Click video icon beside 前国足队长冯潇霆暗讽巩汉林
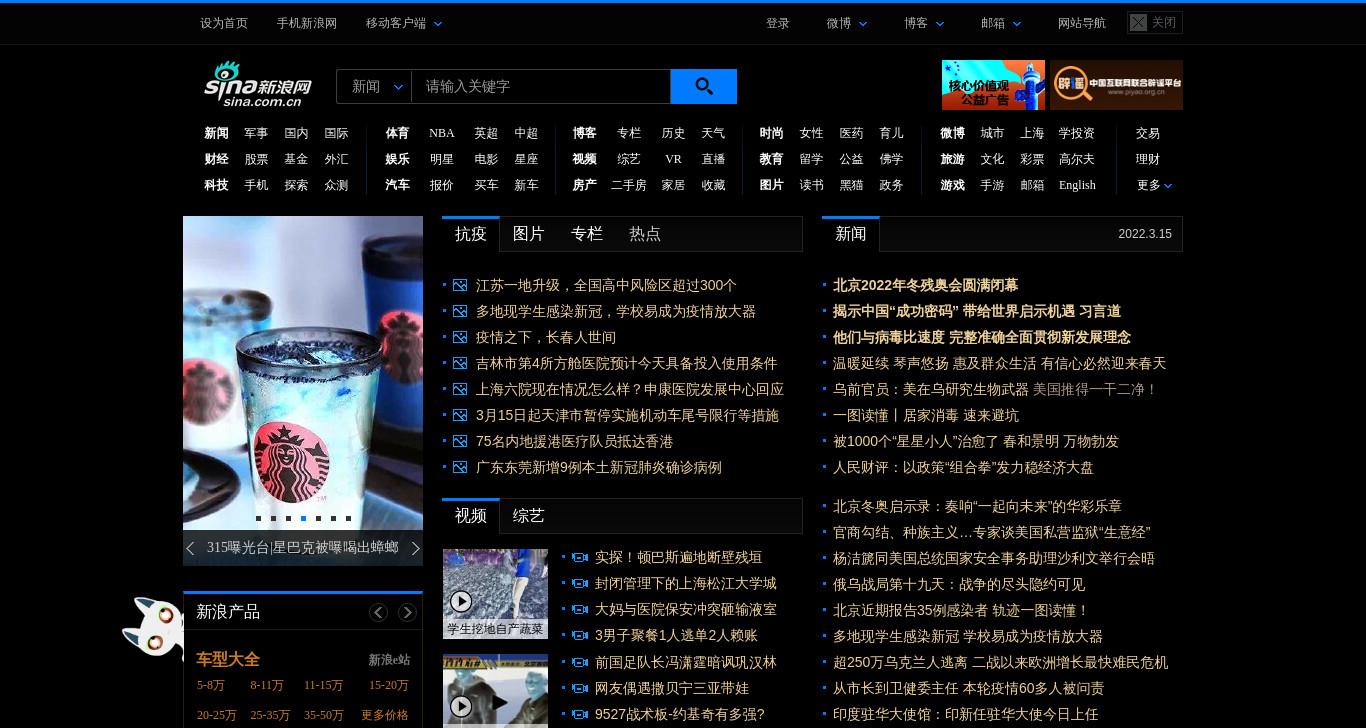This screenshot has height=728, width=1366. pyautogui.click(x=579, y=662)
